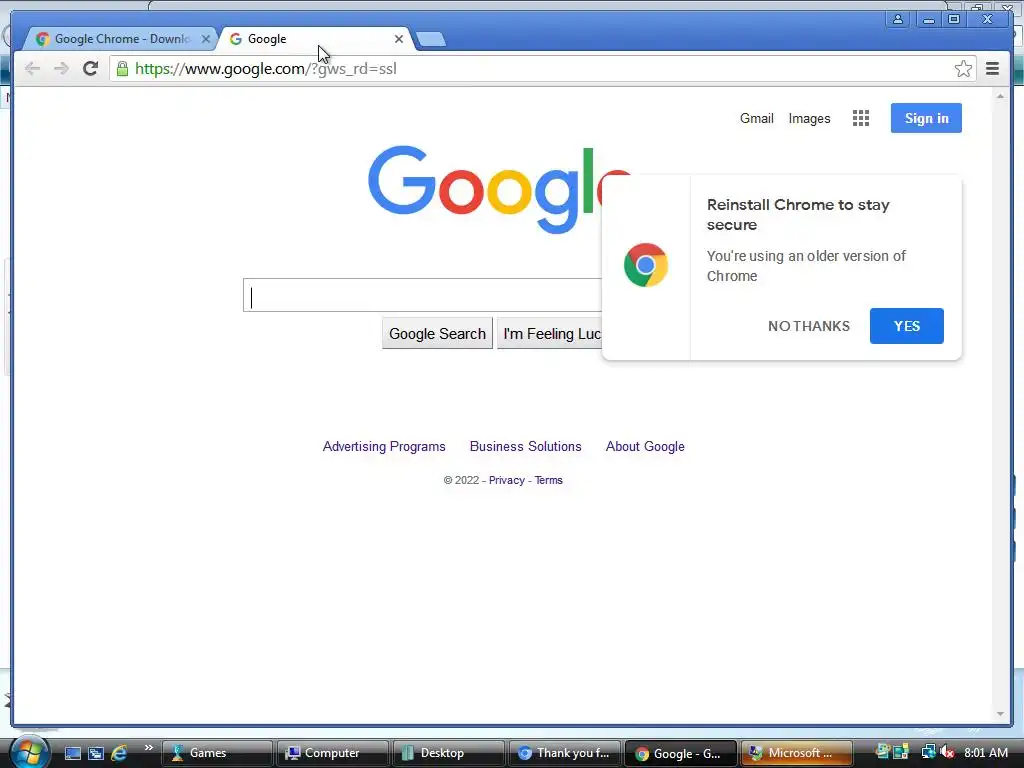Open the About Google link

point(645,447)
